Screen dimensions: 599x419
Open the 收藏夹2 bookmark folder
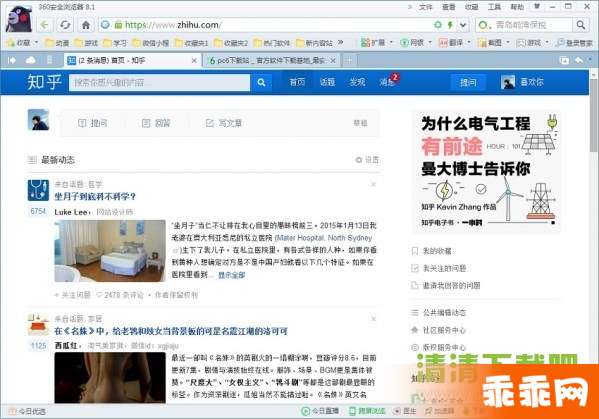[x=232, y=43]
